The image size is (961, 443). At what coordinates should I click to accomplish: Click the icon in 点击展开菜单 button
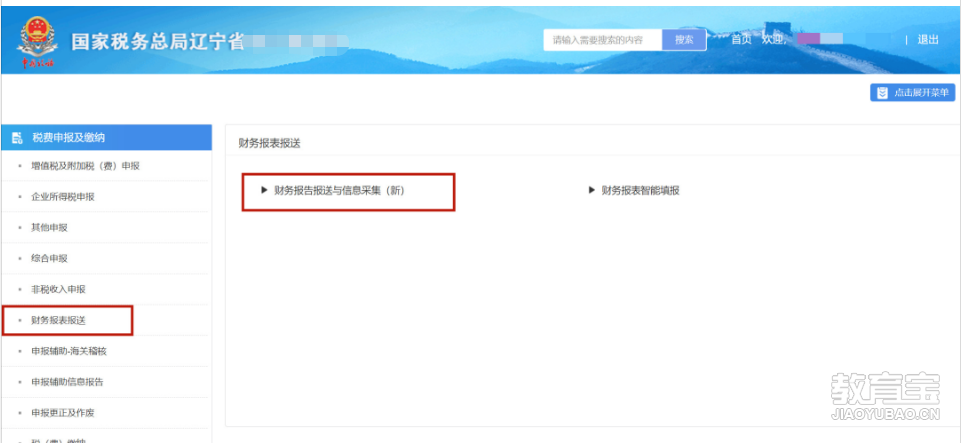click(x=882, y=93)
